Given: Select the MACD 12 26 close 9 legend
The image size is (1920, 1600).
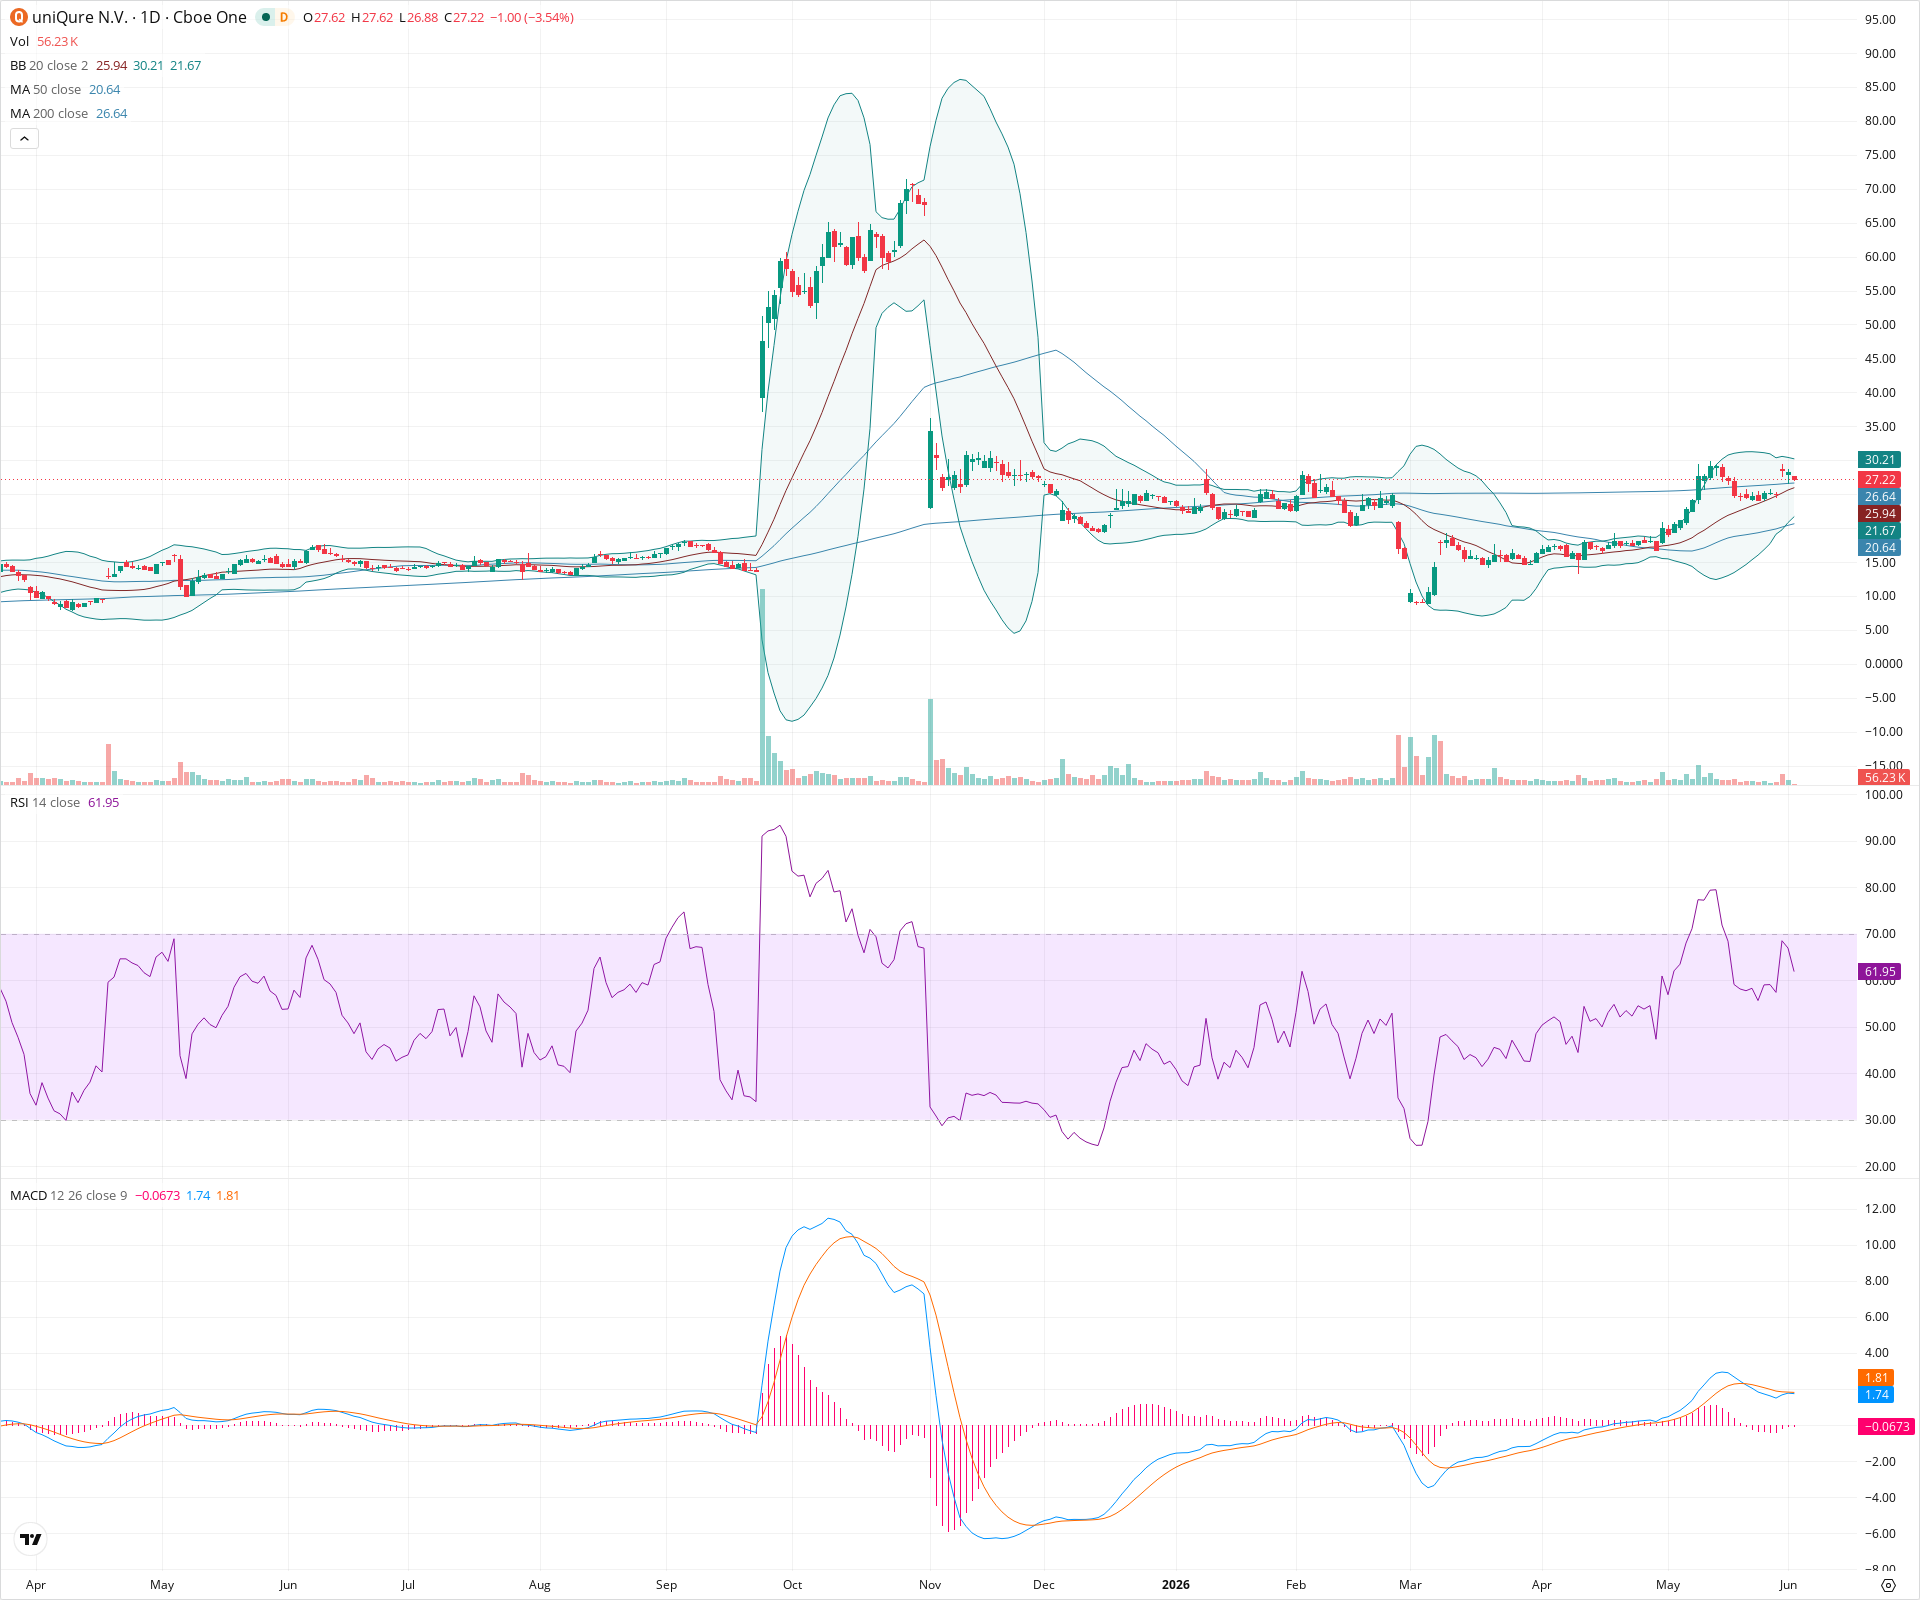Looking at the screenshot, I should [69, 1195].
